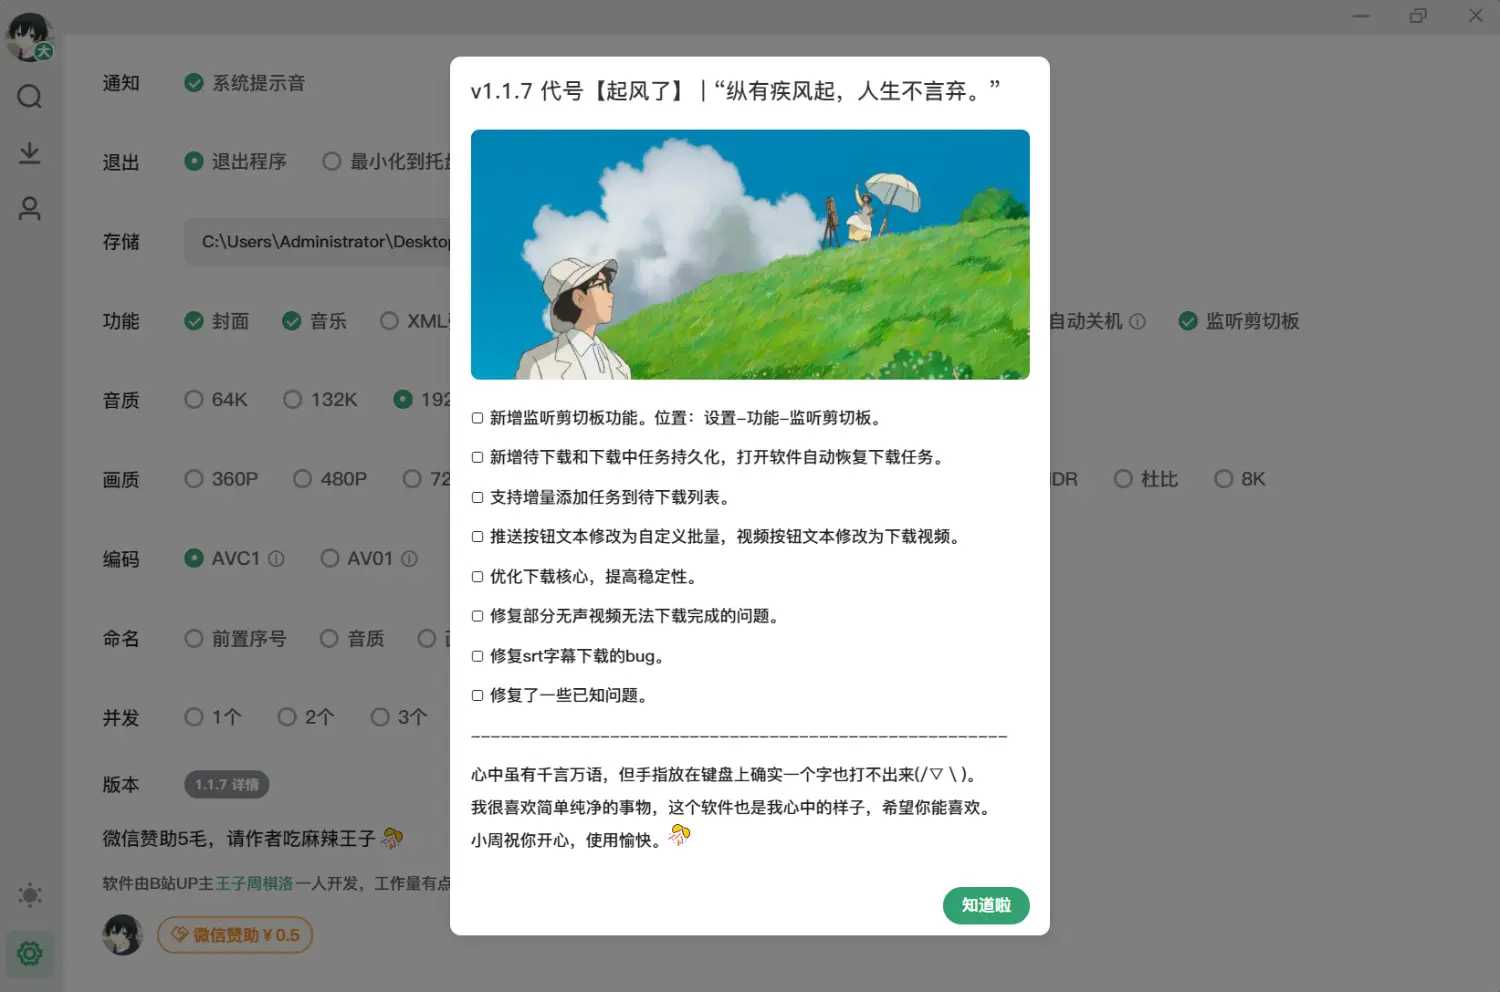1500x992 pixels.
Task: Click the info icon next to AV01
Action: (x=409, y=559)
